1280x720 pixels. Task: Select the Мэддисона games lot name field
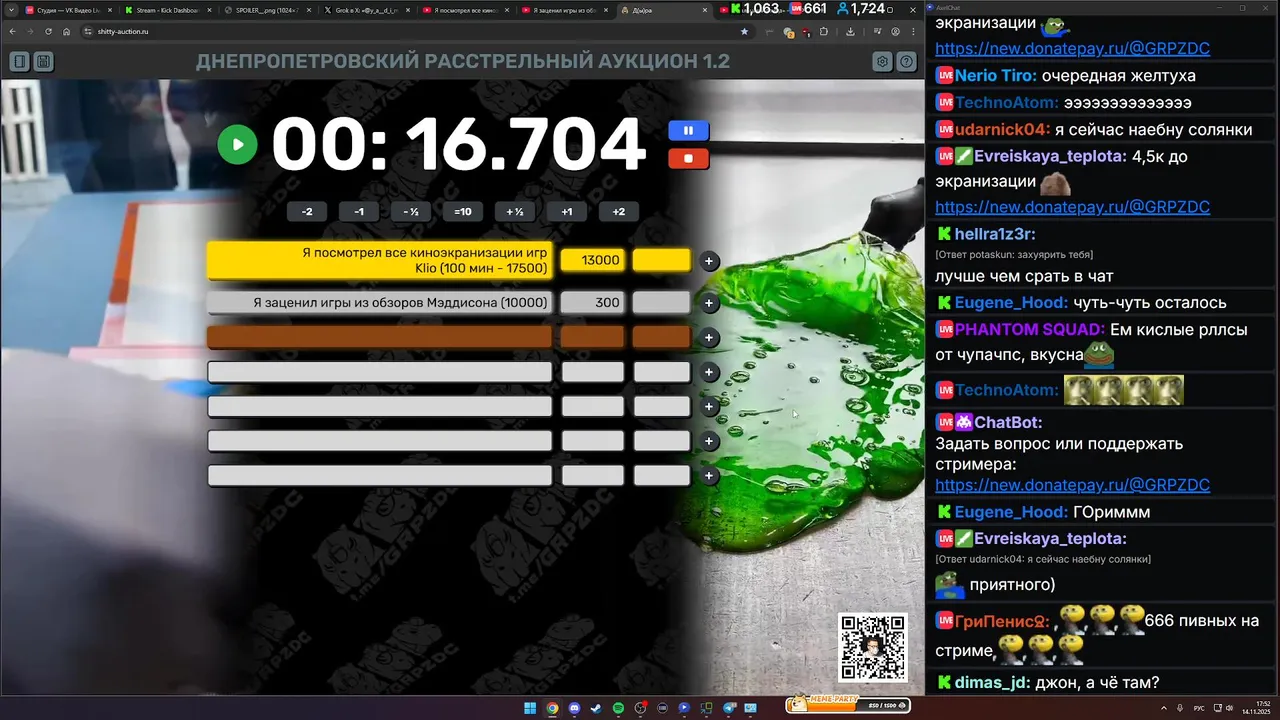[x=379, y=302]
